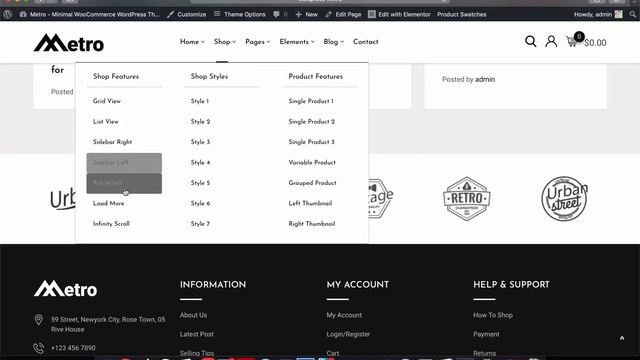Open About Us footer link

[193, 315]
